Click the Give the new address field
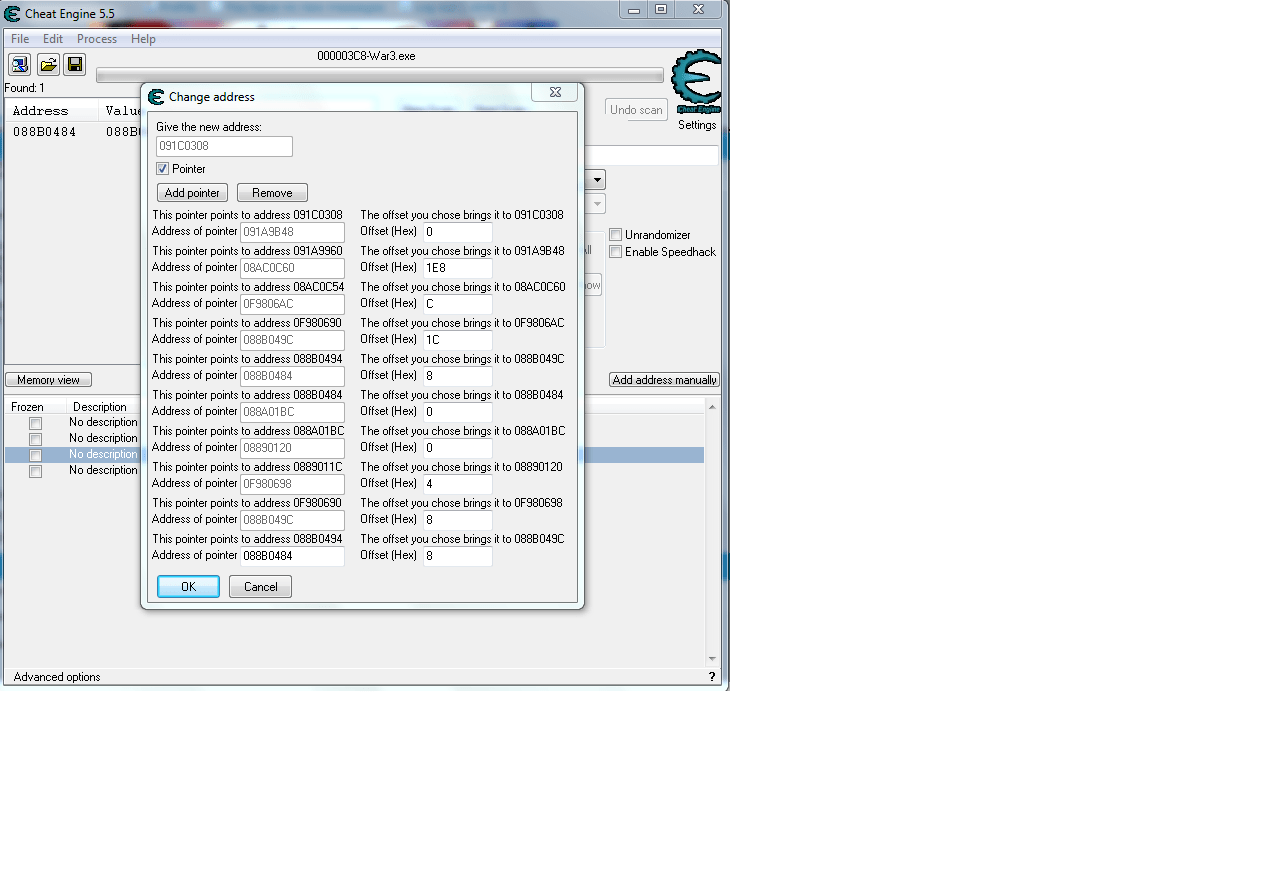 [x=224, y=147]
